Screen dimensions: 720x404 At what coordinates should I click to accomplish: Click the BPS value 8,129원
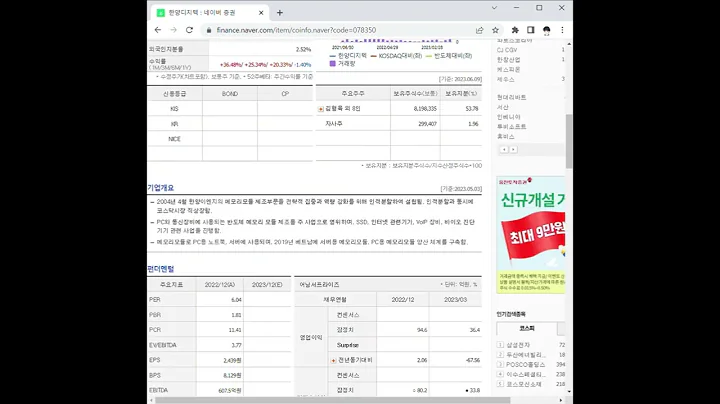232,376
